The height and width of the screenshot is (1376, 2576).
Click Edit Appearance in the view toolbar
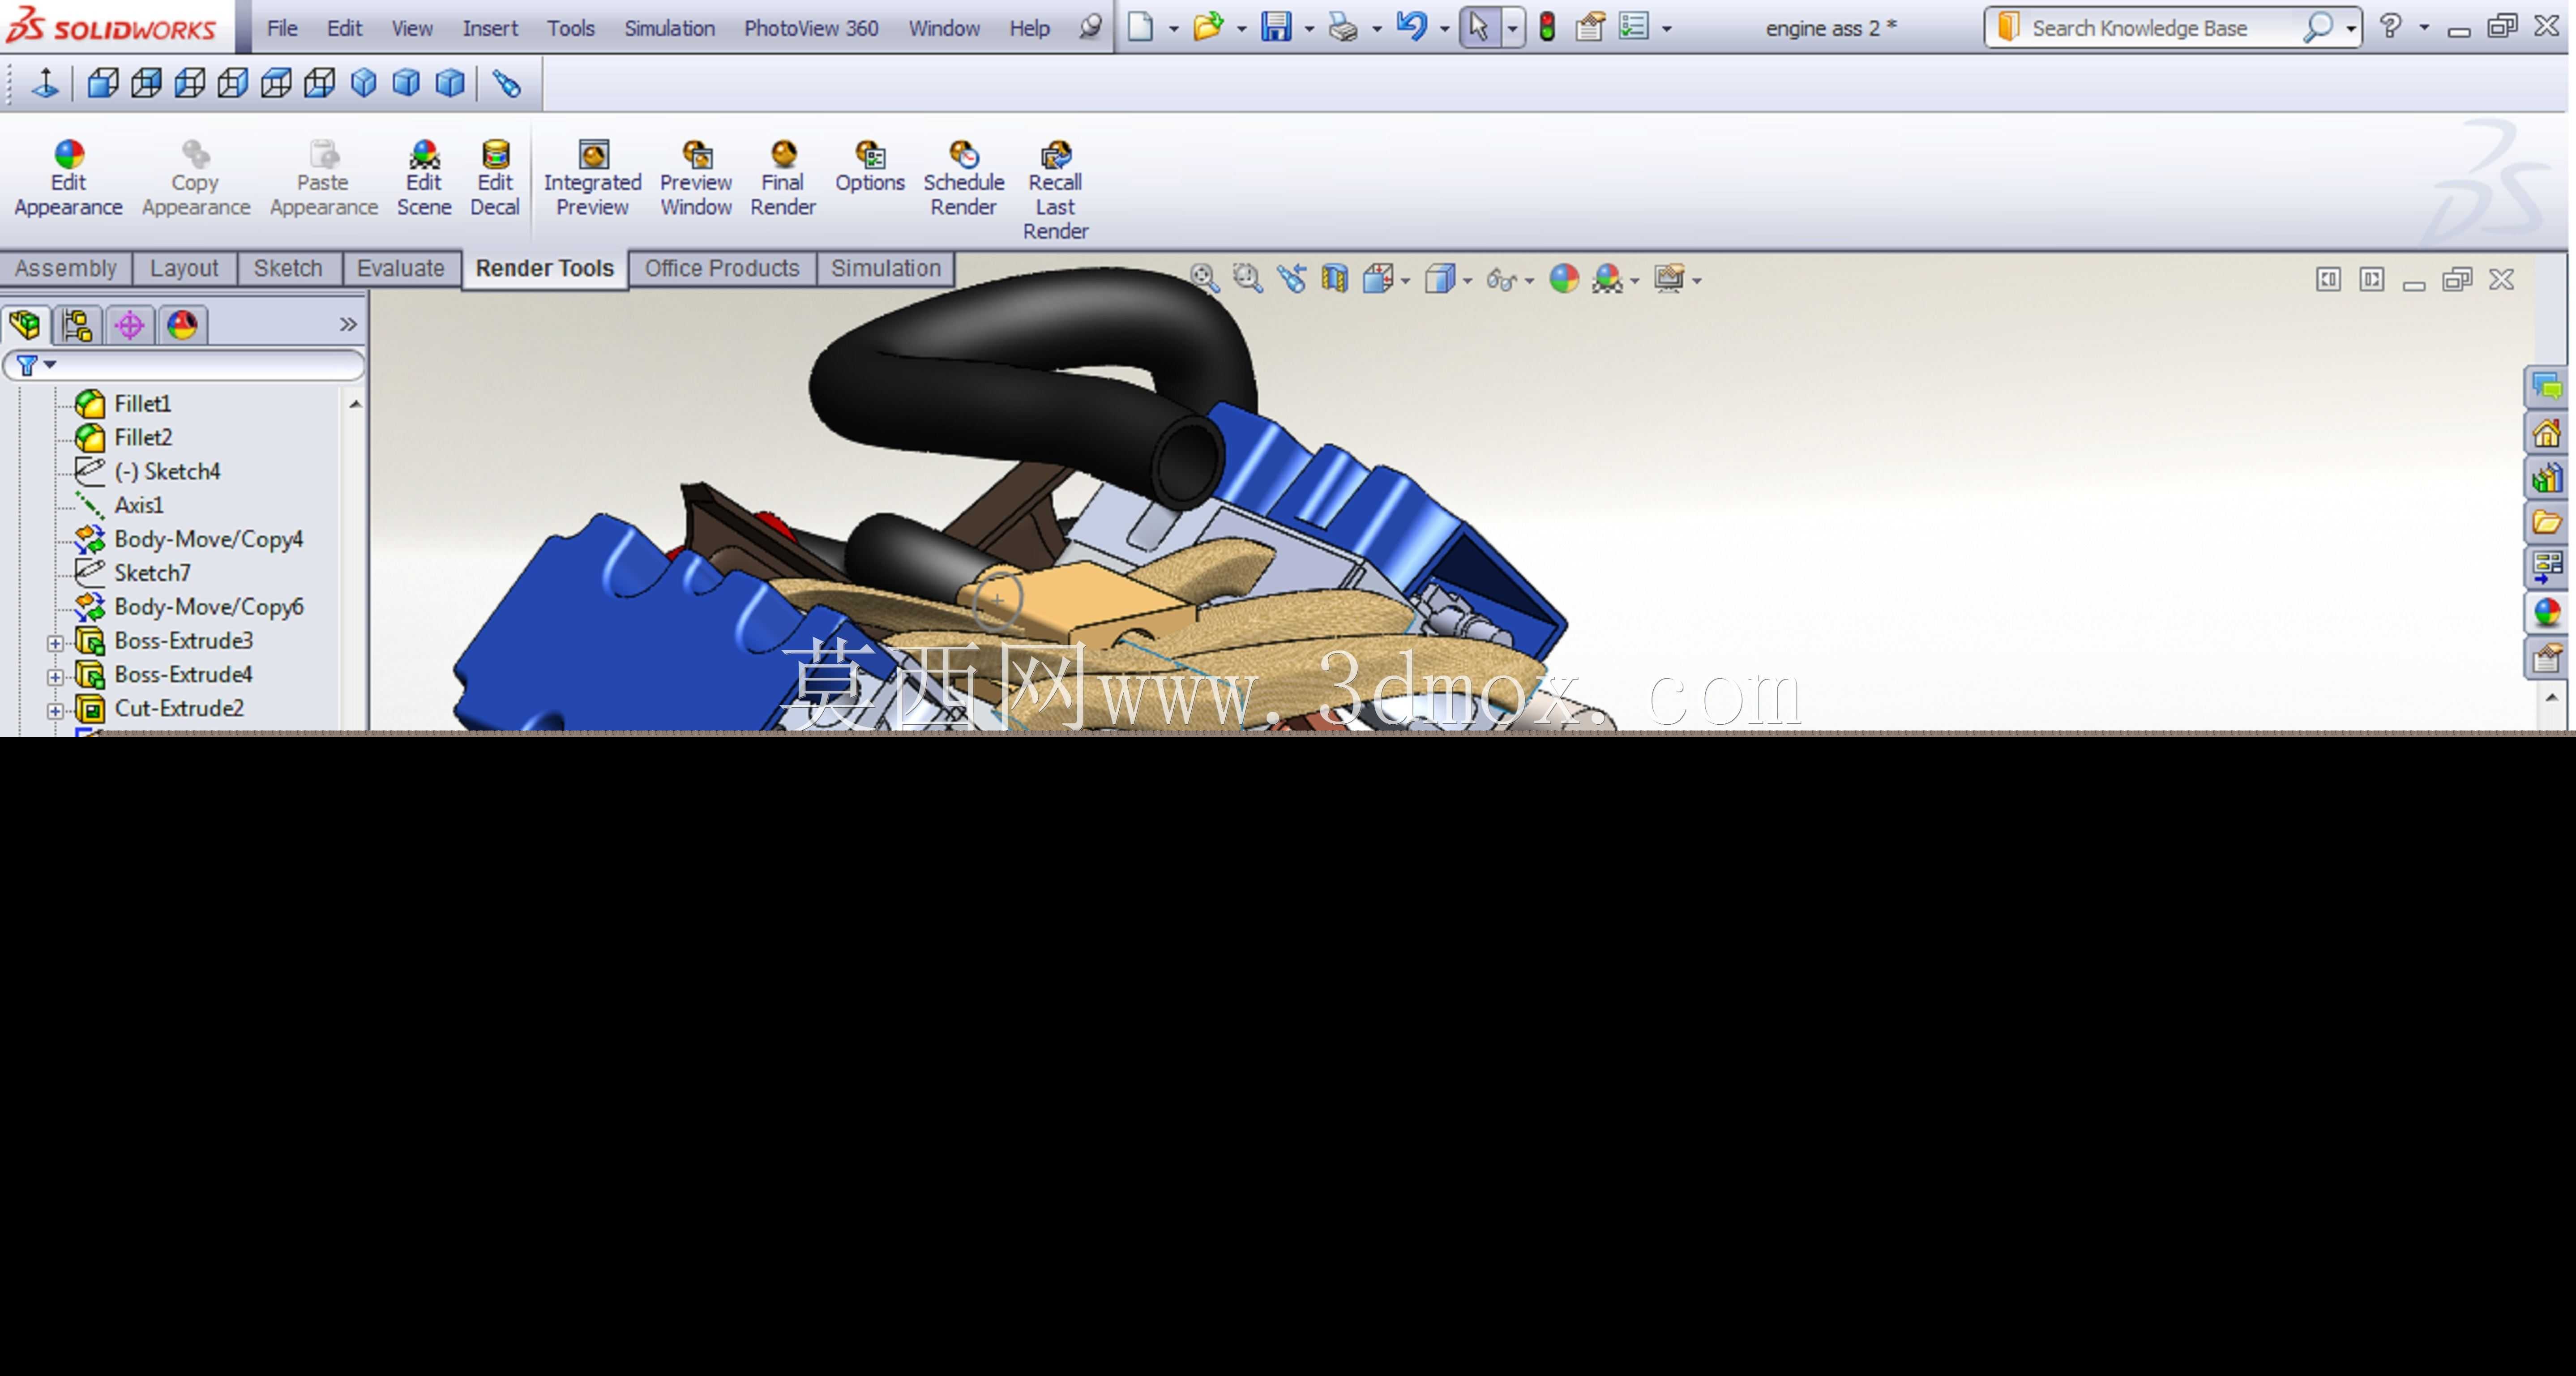[x=1564, y=279]
